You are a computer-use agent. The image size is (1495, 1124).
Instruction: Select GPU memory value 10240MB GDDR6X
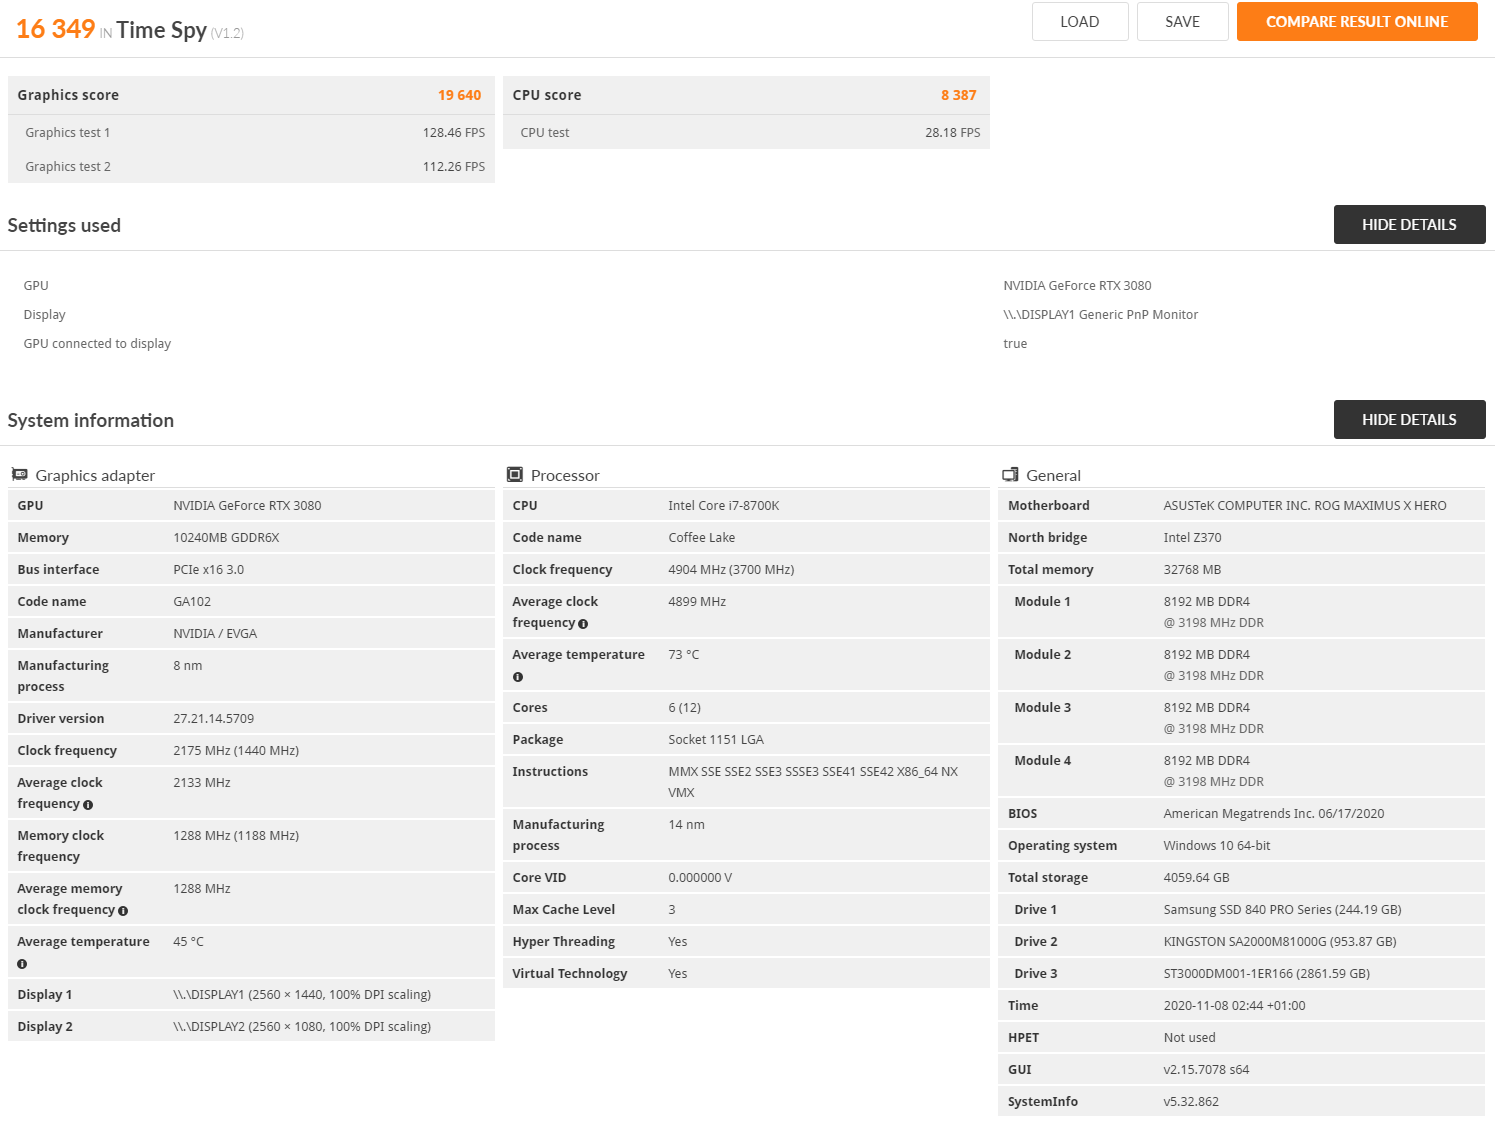226,537
